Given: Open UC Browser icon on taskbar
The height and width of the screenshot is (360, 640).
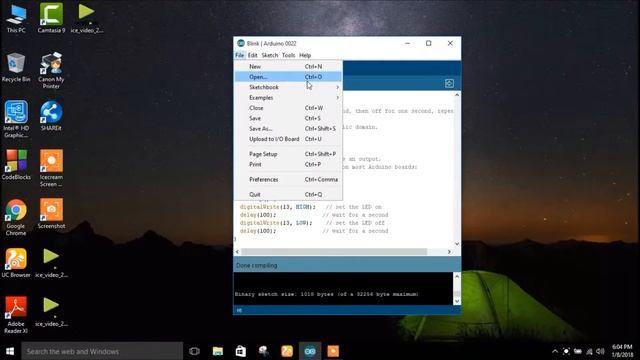Looking at the screenshot, I should point(287,351).
